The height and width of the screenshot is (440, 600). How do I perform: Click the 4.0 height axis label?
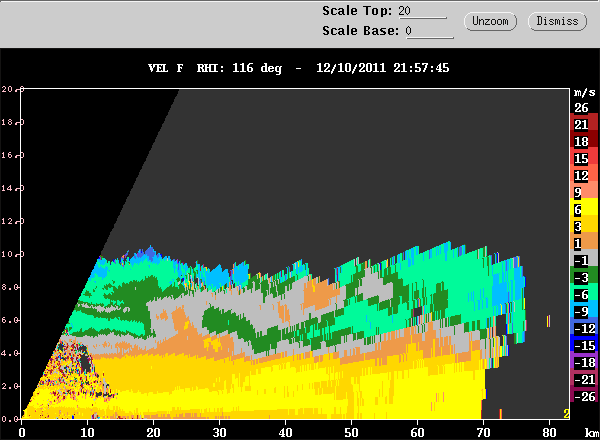click(10, 353)
